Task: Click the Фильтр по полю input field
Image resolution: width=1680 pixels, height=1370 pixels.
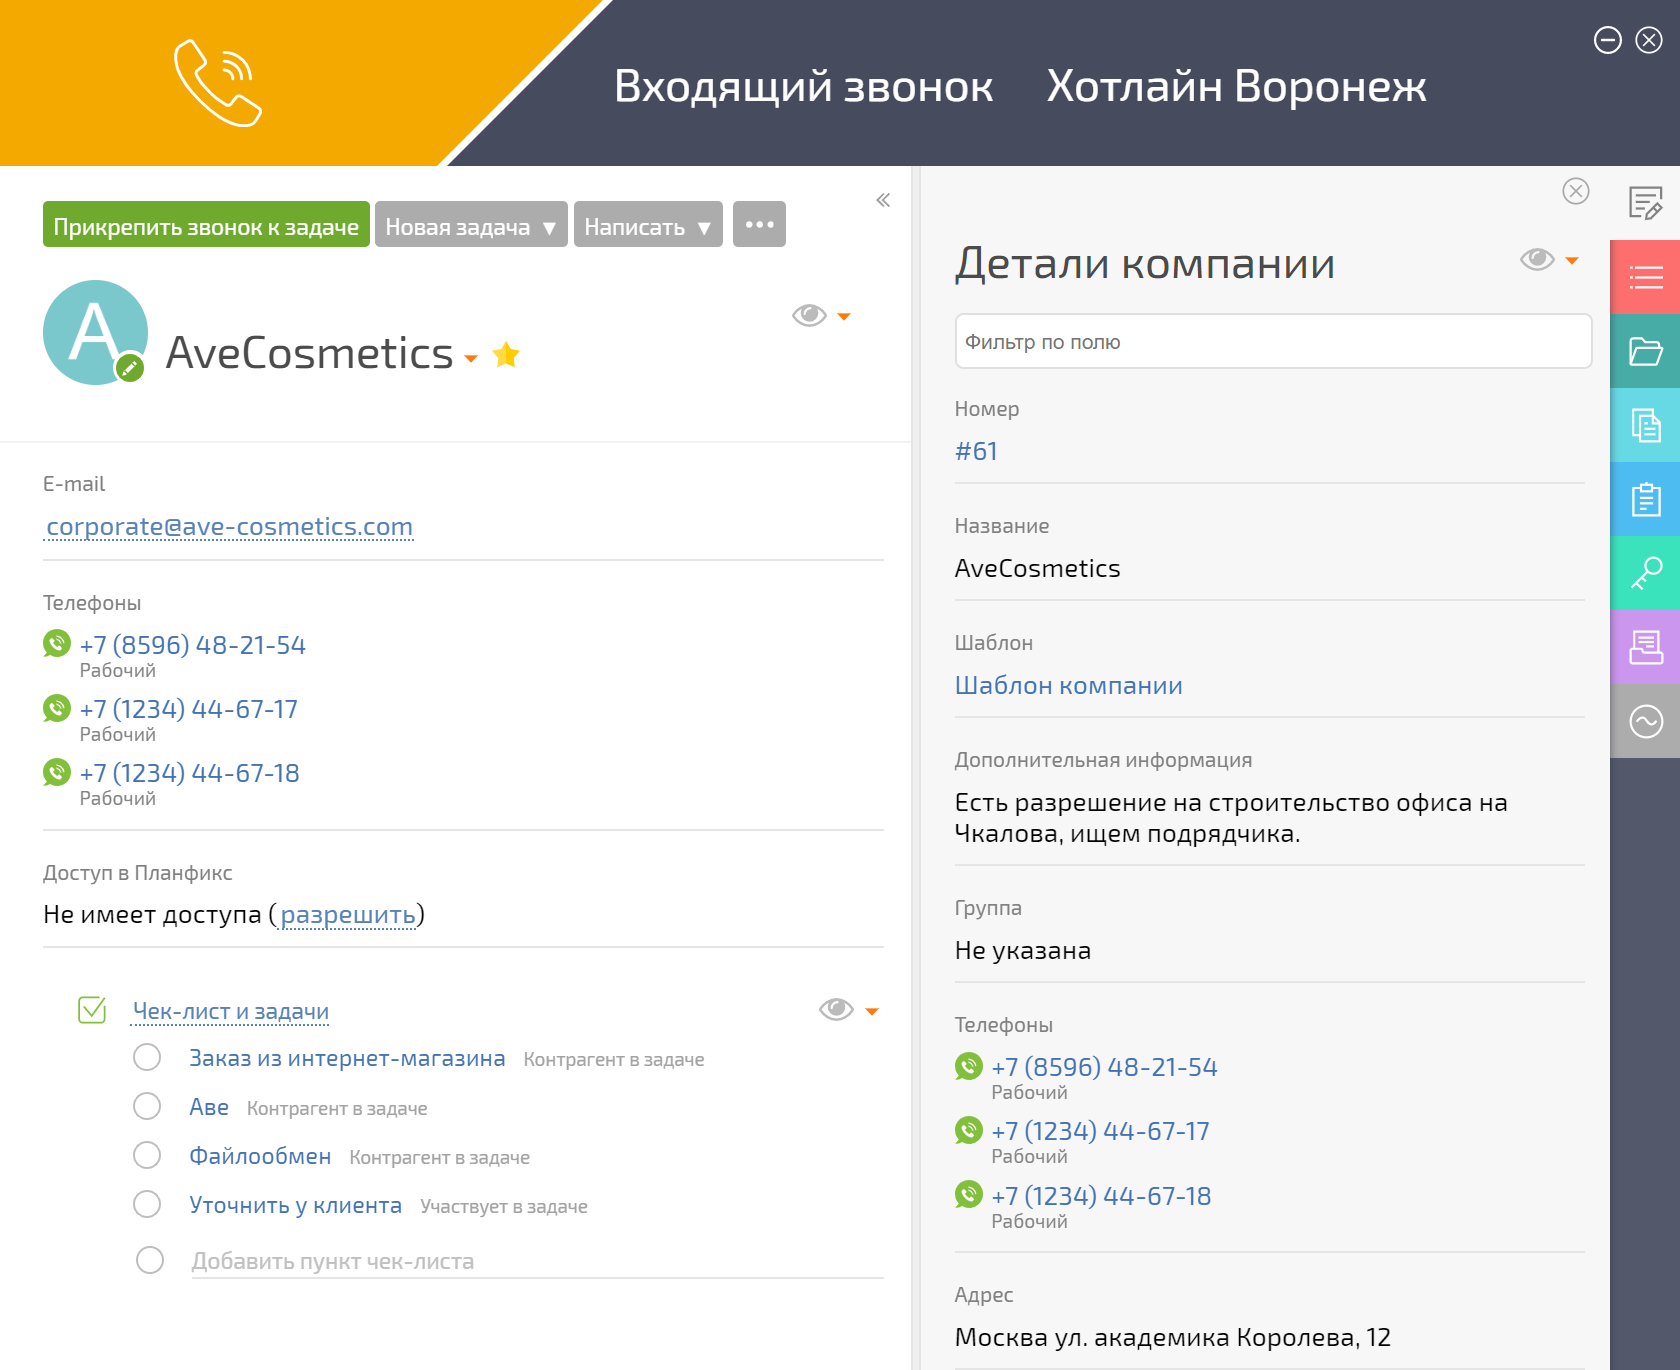Action: click(x=1273, y=341)
